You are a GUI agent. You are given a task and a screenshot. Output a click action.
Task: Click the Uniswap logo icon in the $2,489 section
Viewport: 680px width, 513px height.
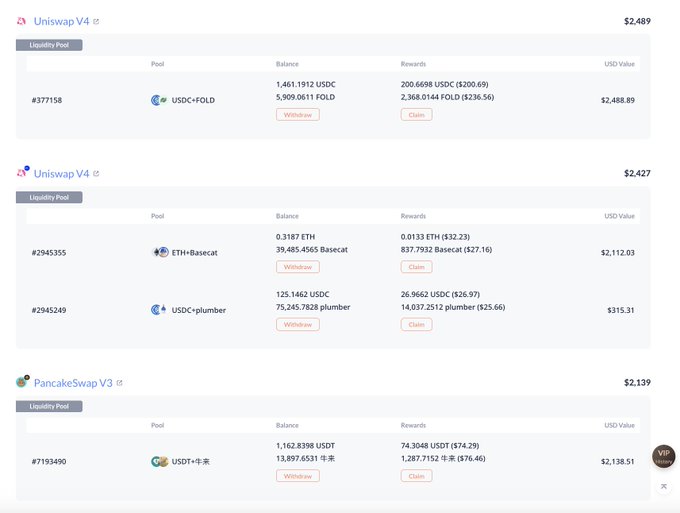[21, 21]
